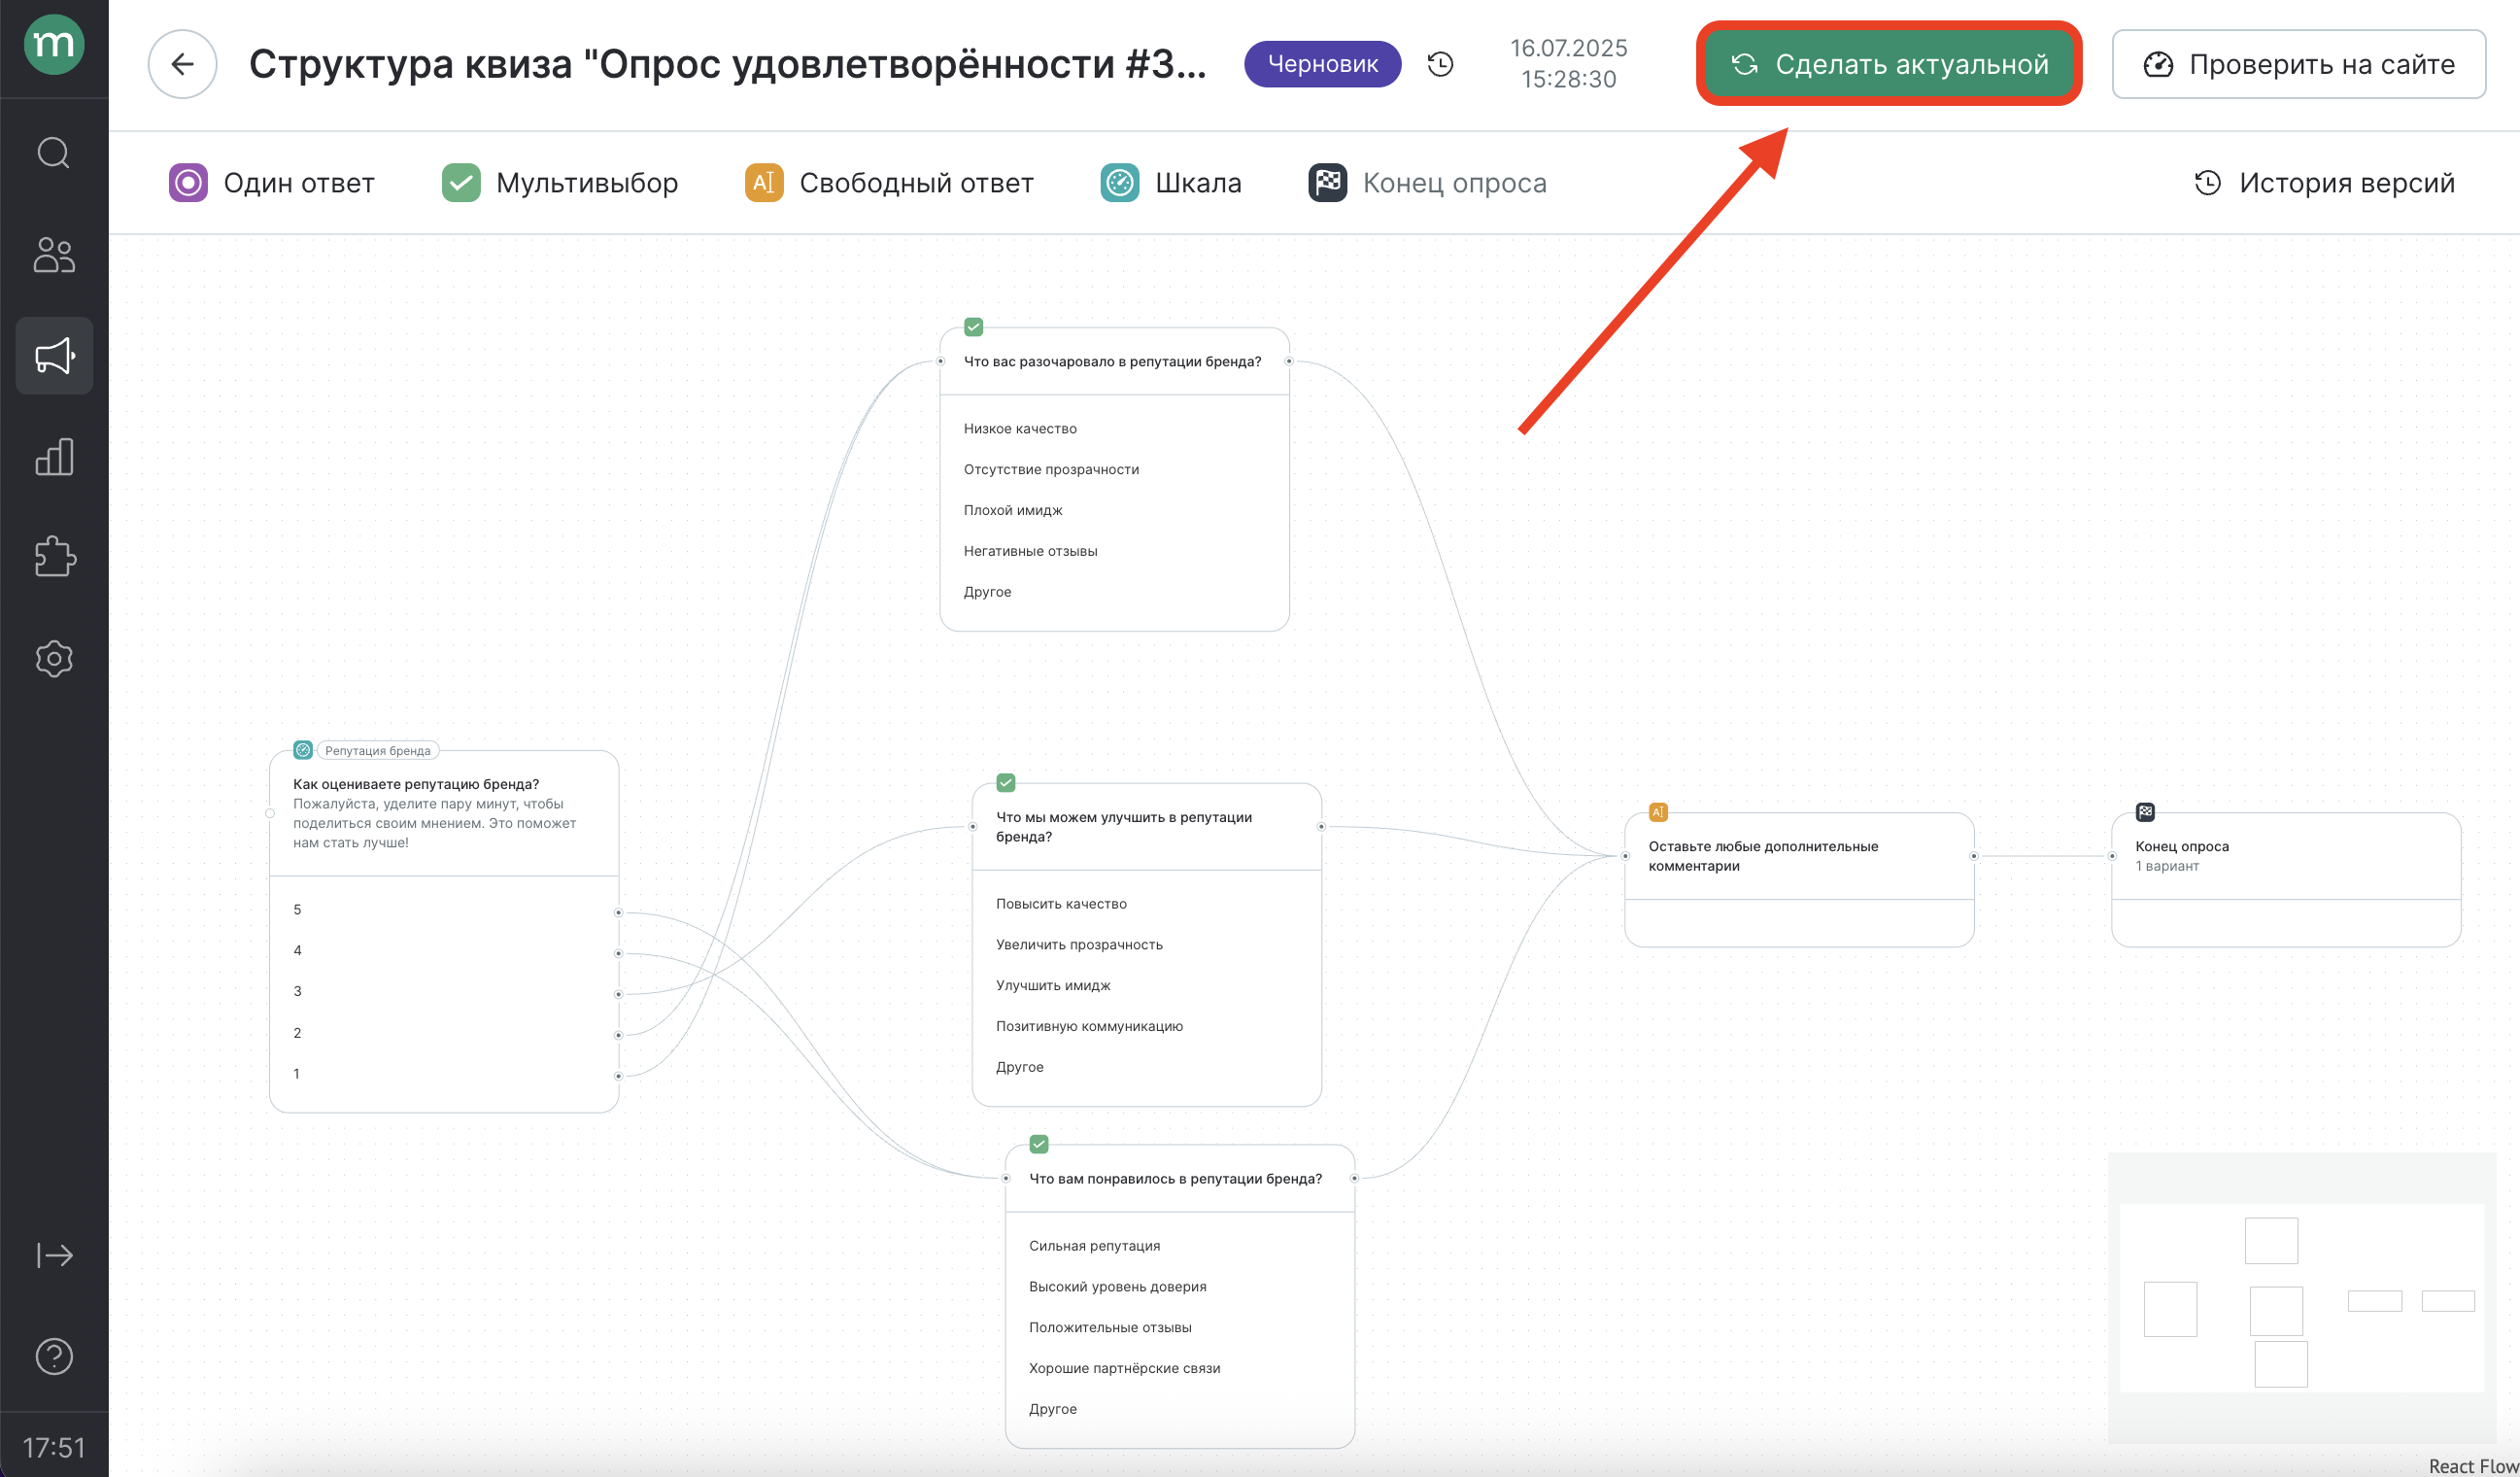Select the Что вам понравилось в репутации бренда? title
The image size is (2520, 1477).
click(1175, 1179)
